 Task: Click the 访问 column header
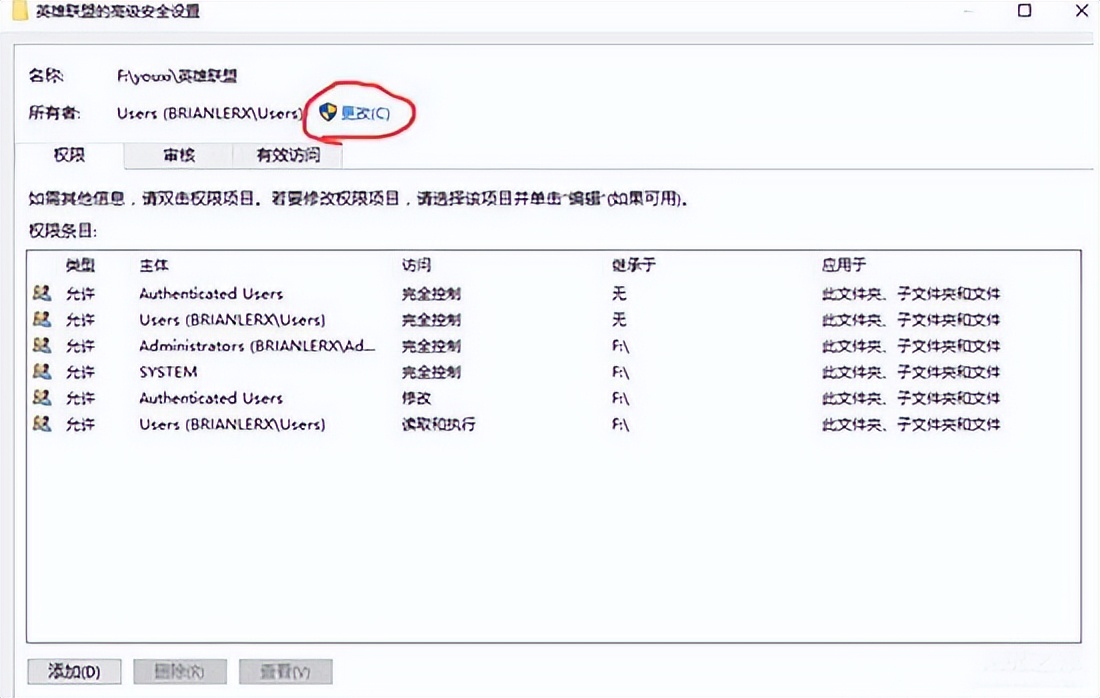click(x=415, y=265)
